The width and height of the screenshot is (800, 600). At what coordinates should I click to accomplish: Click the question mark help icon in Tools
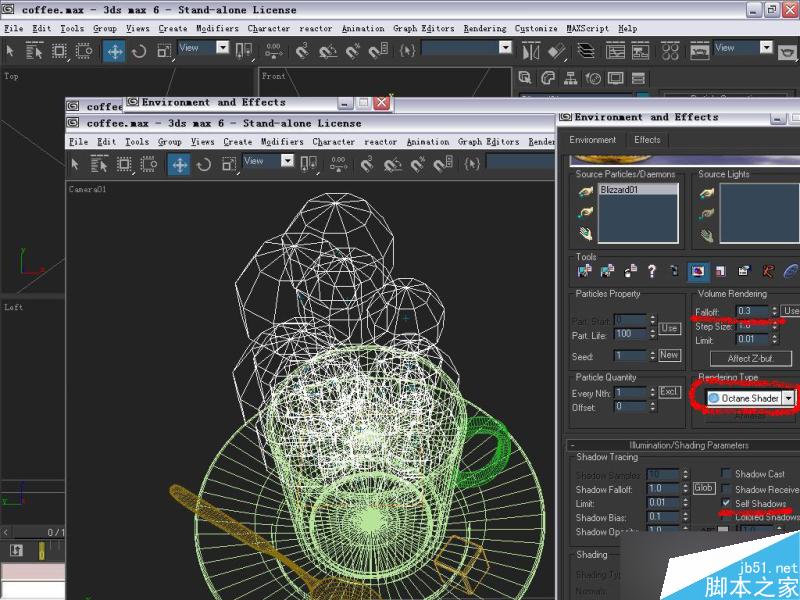click(x=652, y=271)
